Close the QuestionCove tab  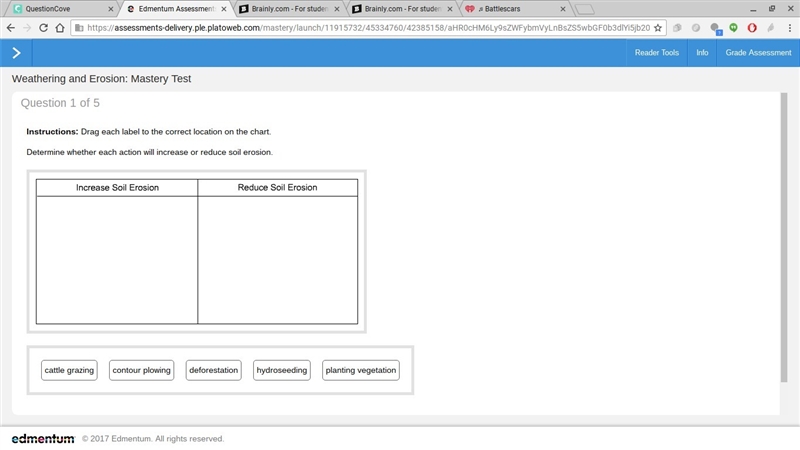tap(110, 9)
